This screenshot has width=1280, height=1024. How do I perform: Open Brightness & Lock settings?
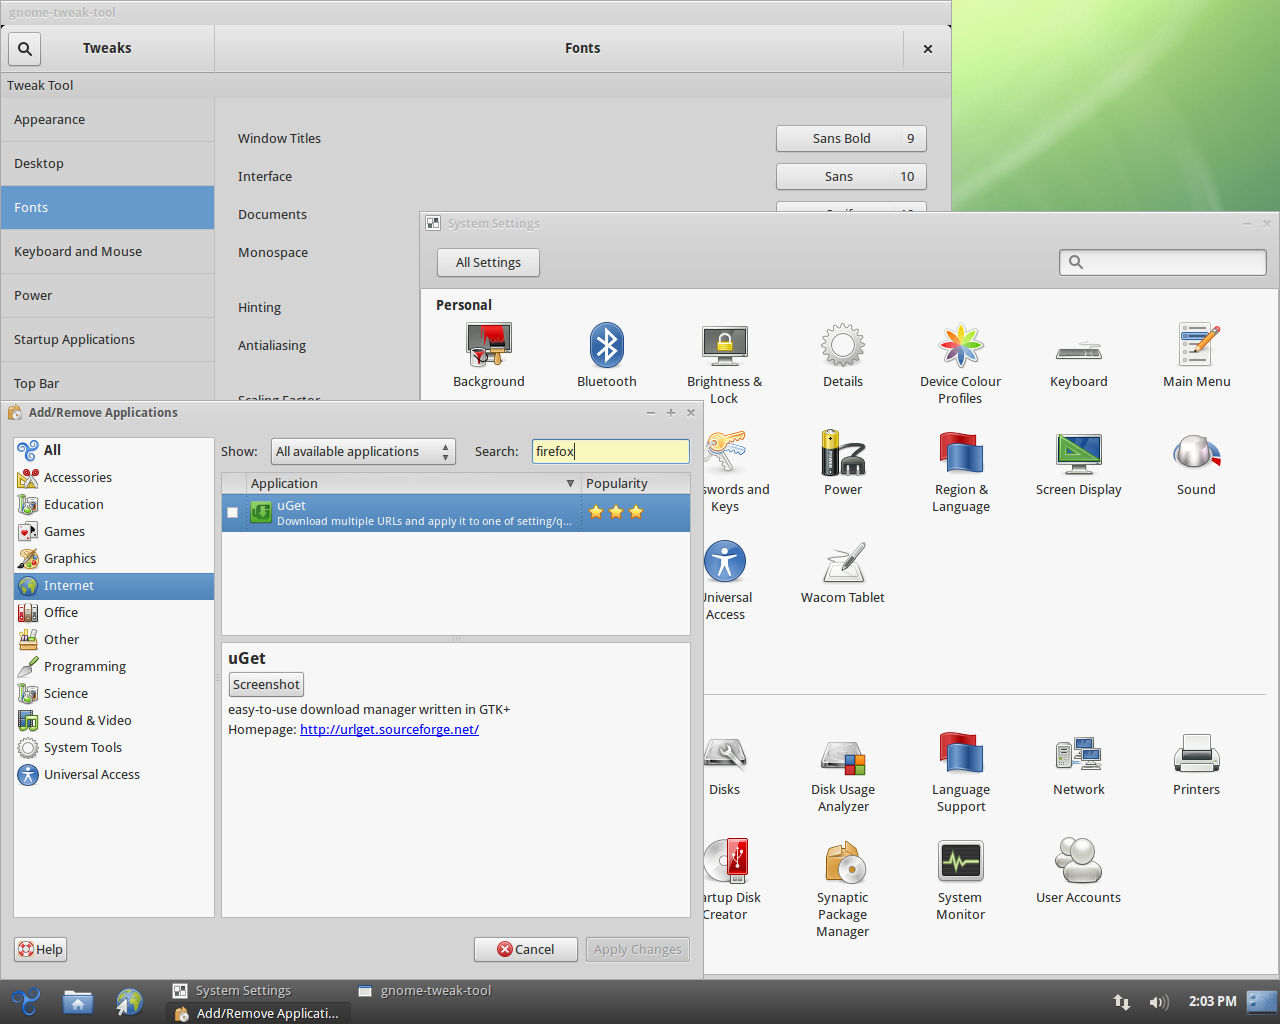click(725, 346)
